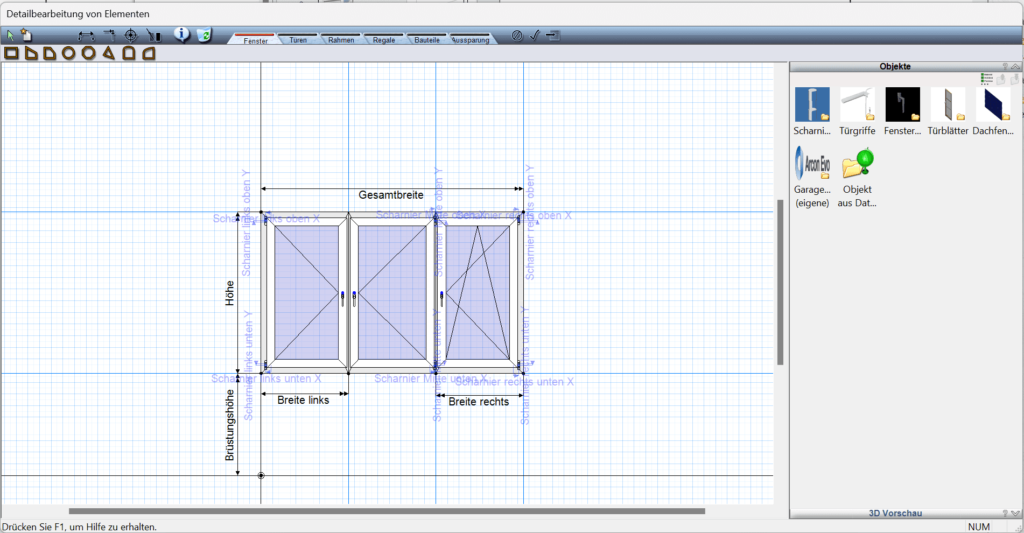The height and width of the screenshot is (533, 1024).
Task: Click the green refresh bin icon
Action: (x=205, y=35)
